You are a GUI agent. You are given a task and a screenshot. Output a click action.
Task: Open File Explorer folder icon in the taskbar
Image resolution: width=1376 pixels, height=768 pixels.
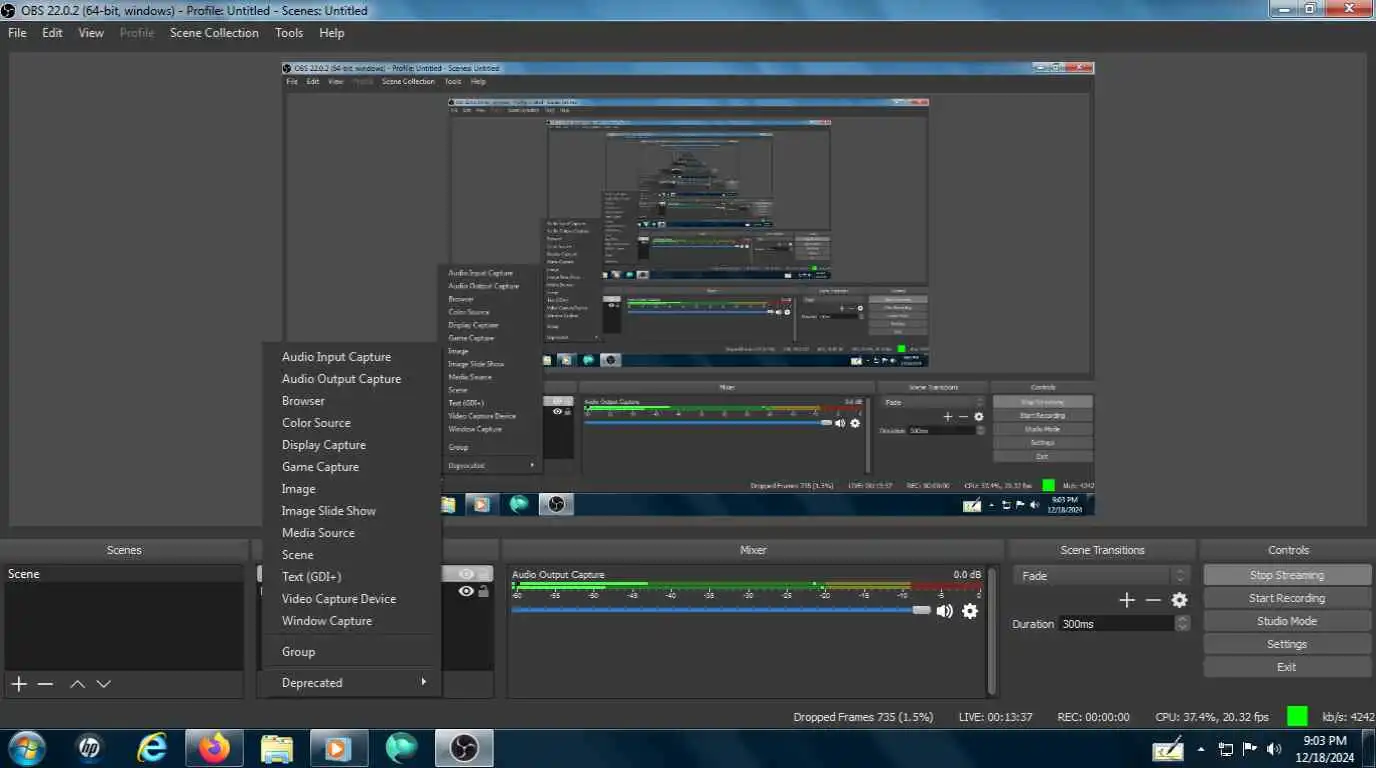[277, 748]
